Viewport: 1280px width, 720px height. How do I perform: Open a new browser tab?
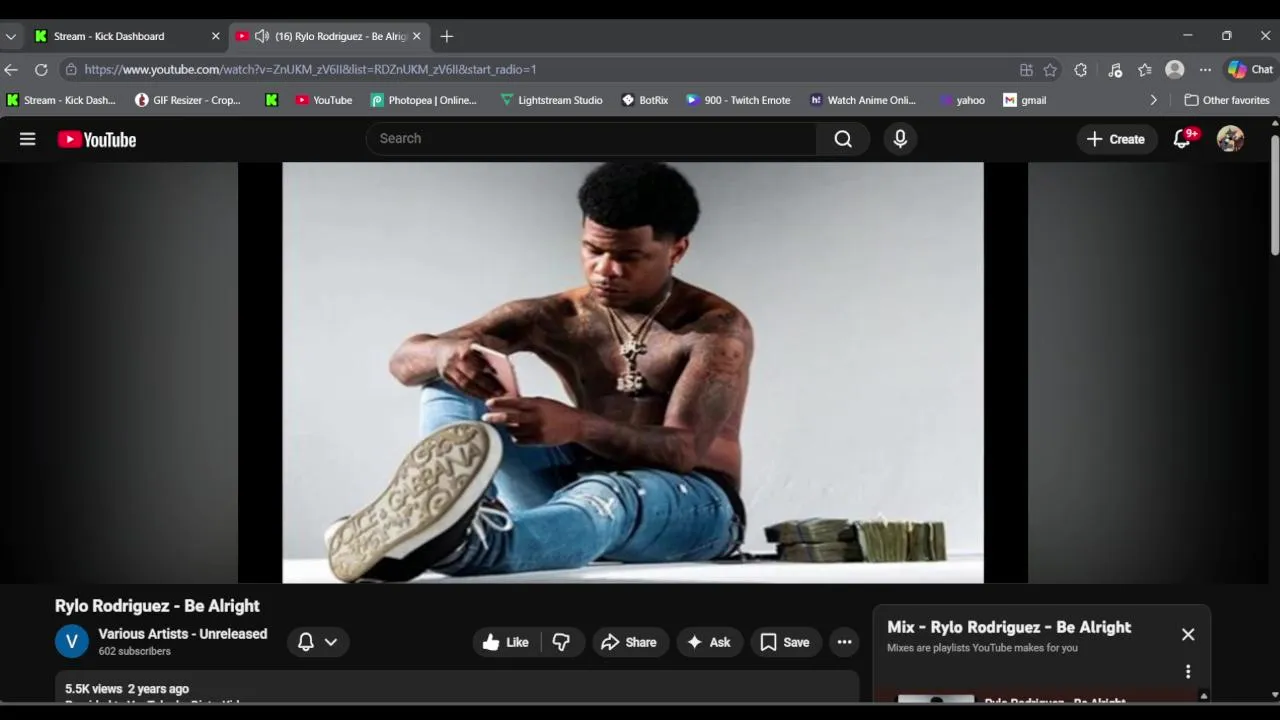[447, 36]
